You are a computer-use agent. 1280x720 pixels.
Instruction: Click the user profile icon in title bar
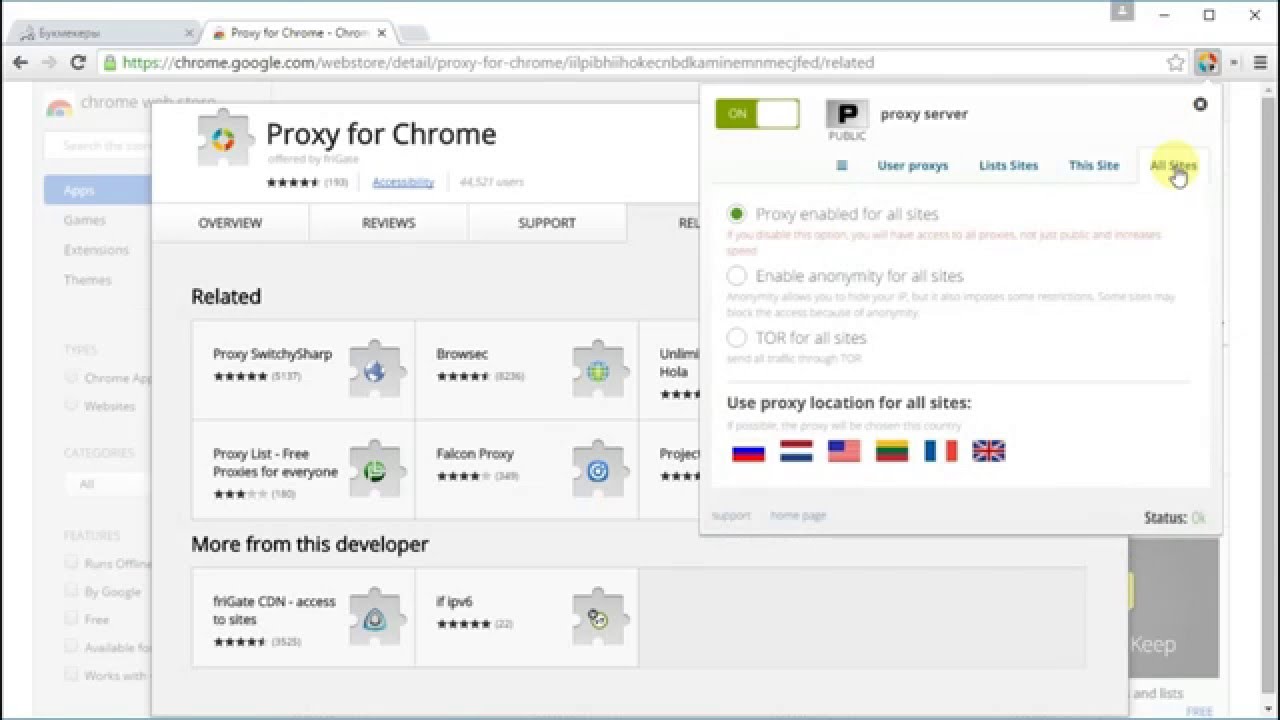coord(1122,11)
